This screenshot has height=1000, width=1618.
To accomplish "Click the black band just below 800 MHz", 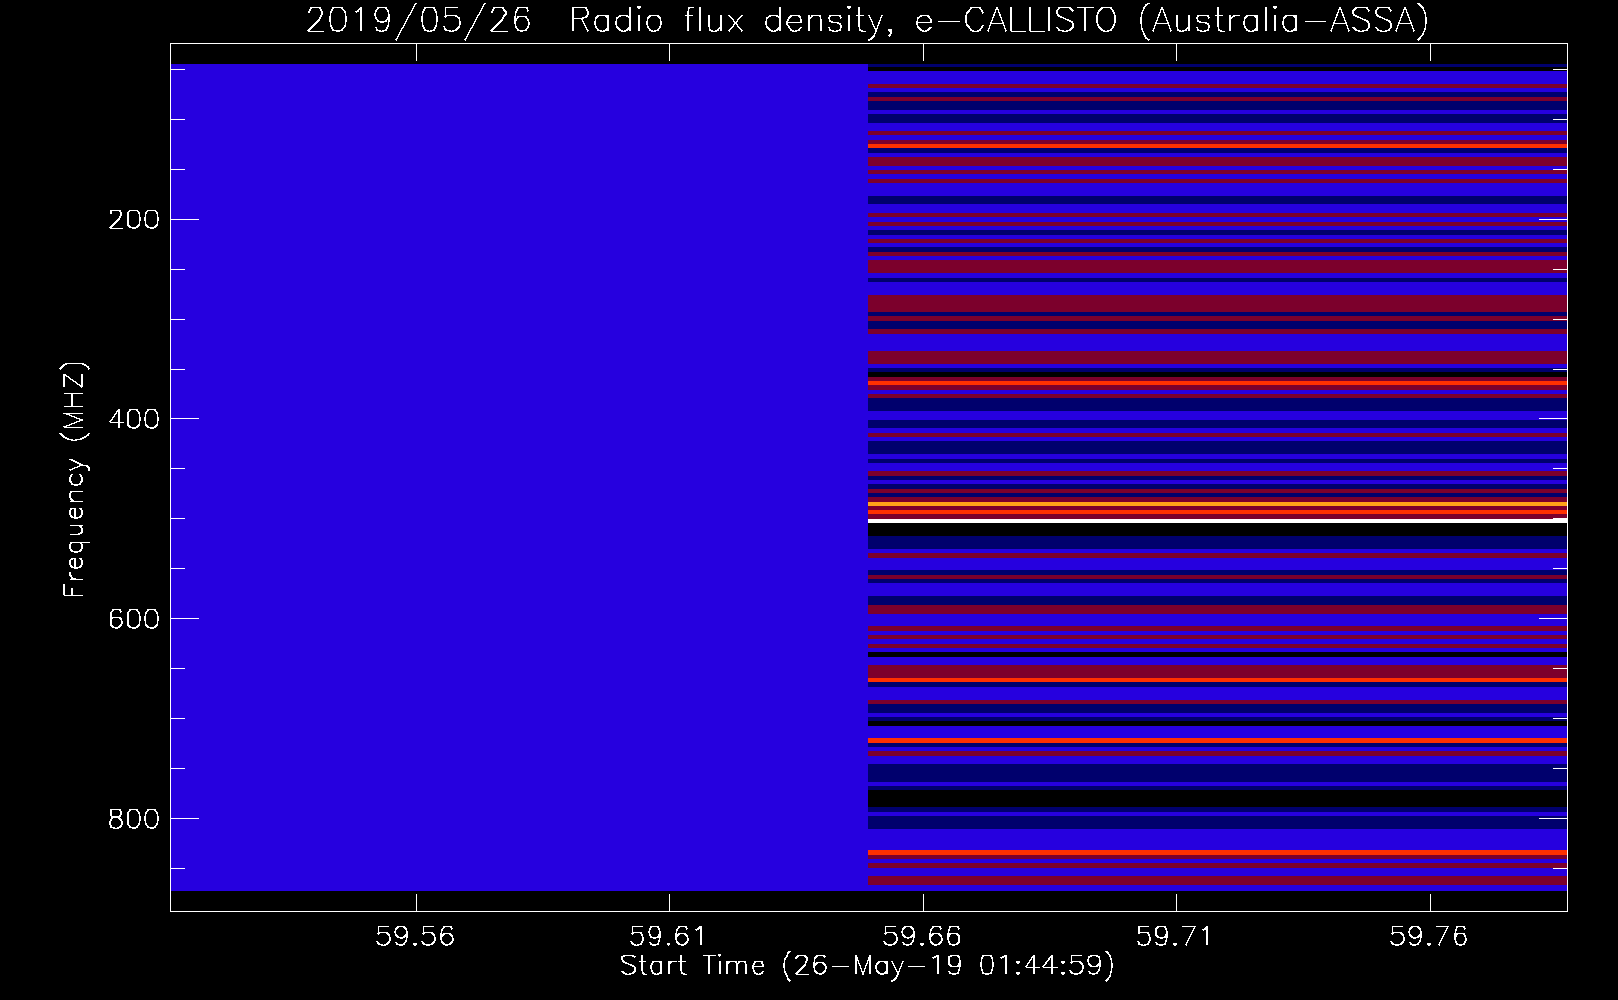I will 1217,798.
